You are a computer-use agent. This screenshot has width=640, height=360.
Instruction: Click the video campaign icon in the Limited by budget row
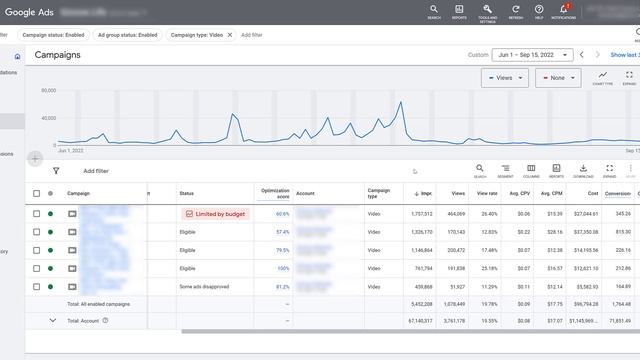point(72,213)
